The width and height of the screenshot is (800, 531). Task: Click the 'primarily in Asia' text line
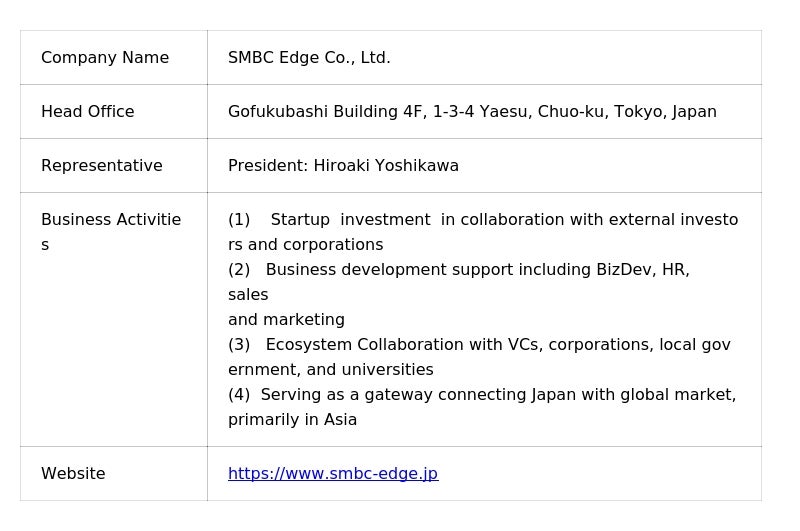(292, 420)
